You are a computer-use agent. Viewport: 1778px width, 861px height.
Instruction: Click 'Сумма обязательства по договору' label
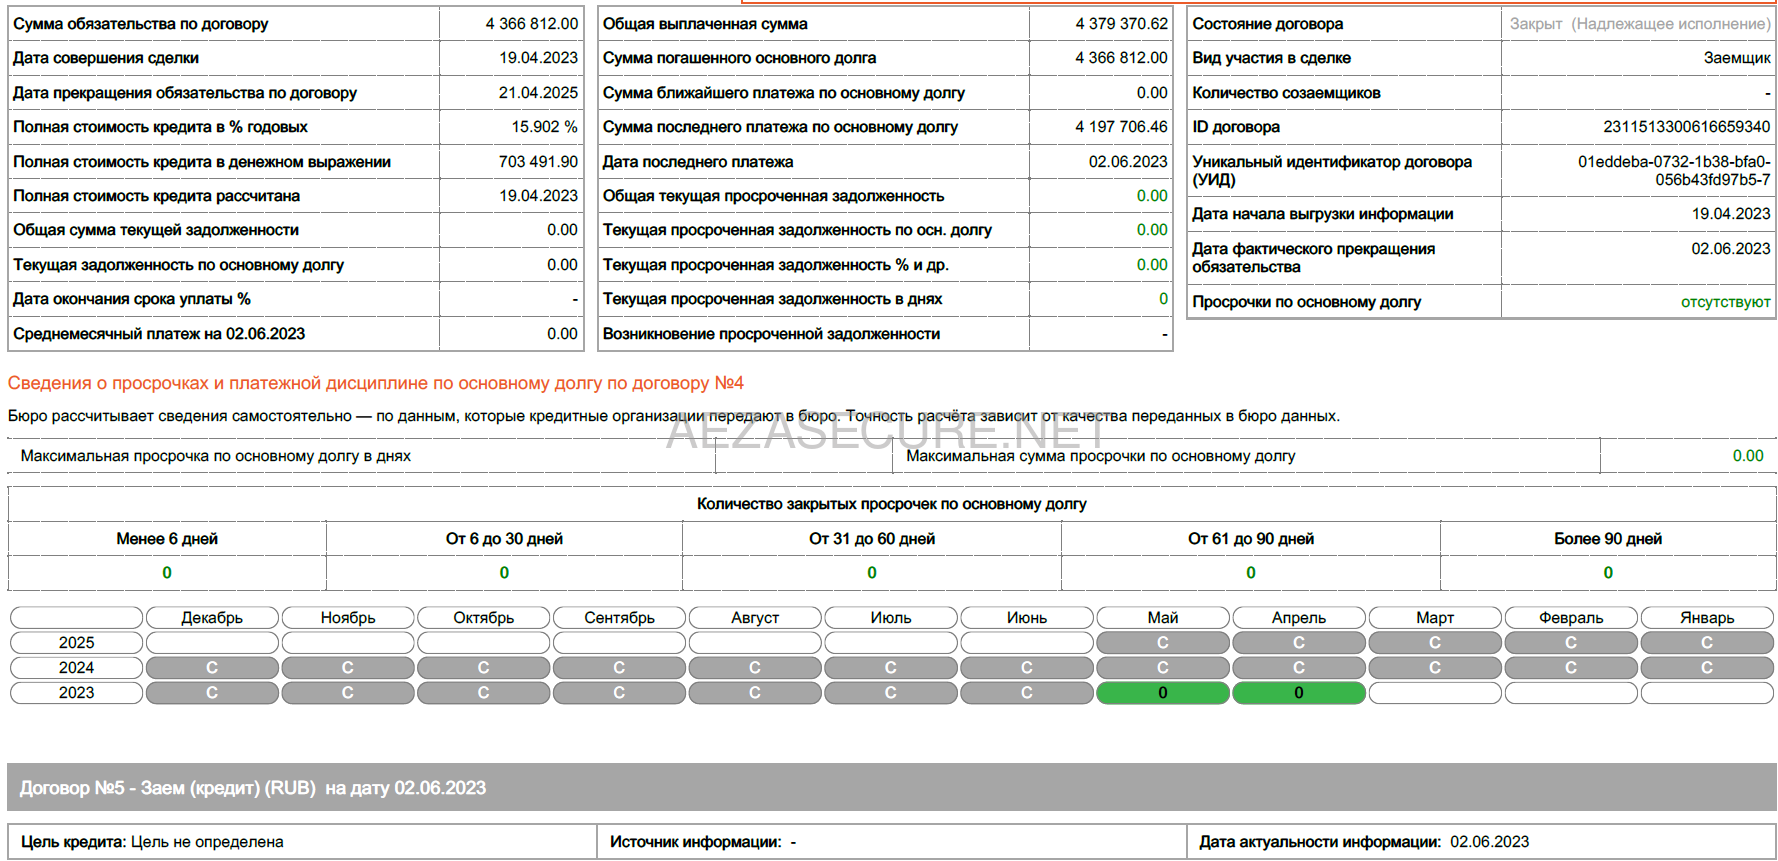coord(141,24)
